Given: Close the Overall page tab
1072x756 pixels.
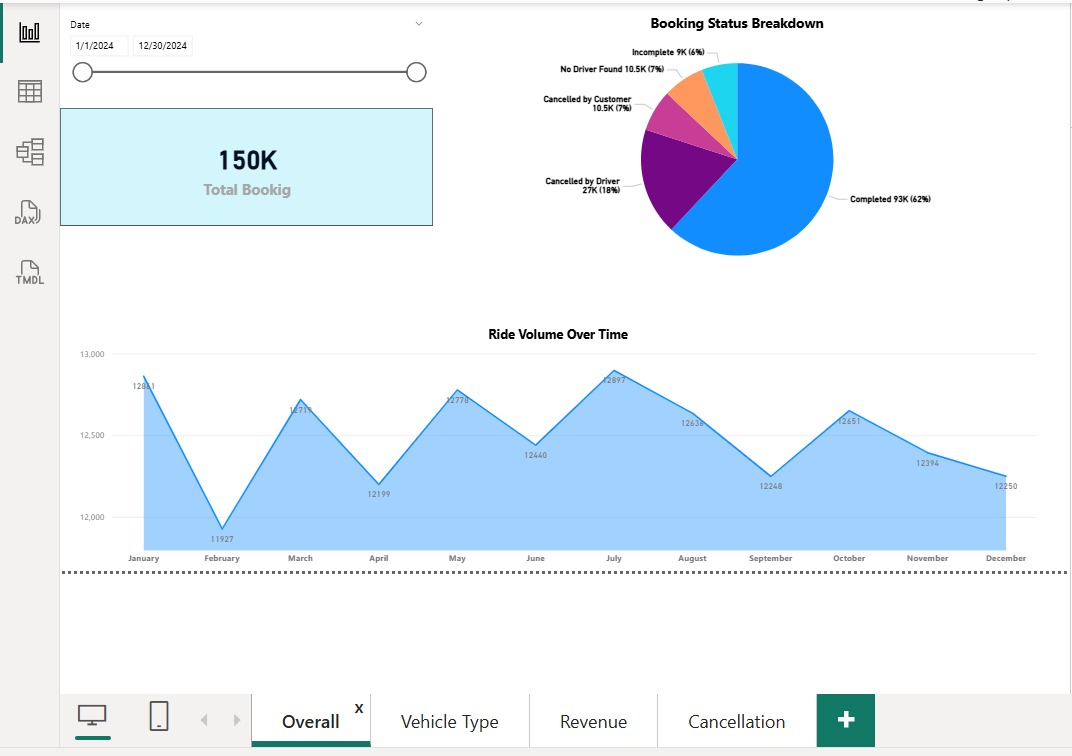Looking at the screenshot, I should click(x=359, y=708).
